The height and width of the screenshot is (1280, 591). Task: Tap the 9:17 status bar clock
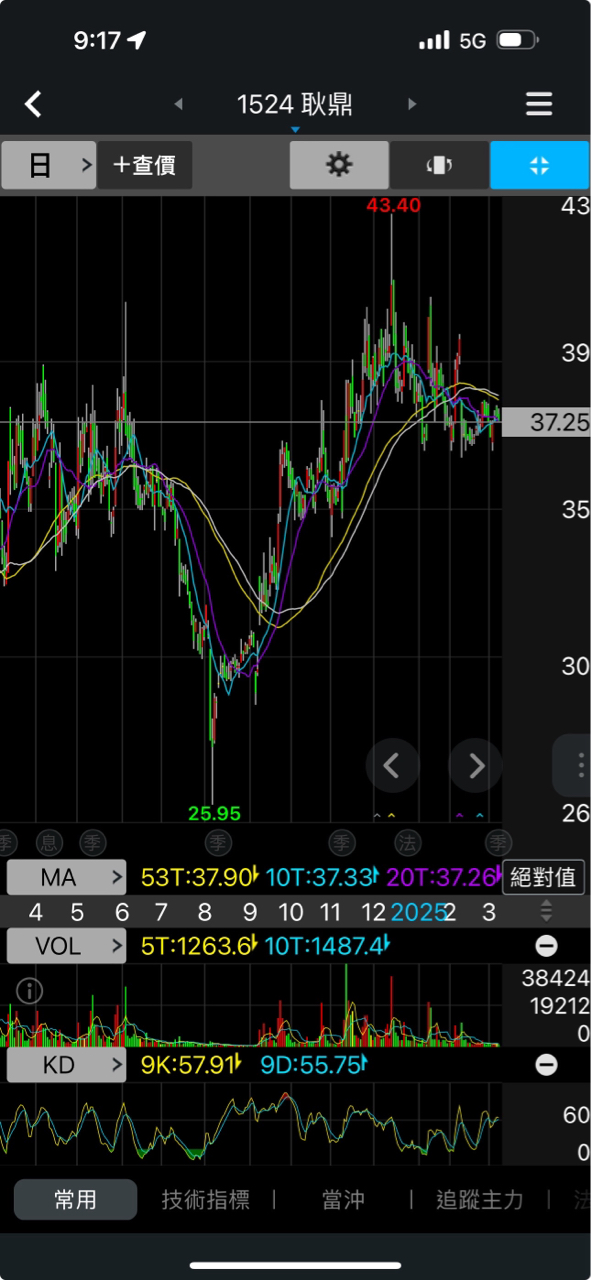tap(96, 41)
